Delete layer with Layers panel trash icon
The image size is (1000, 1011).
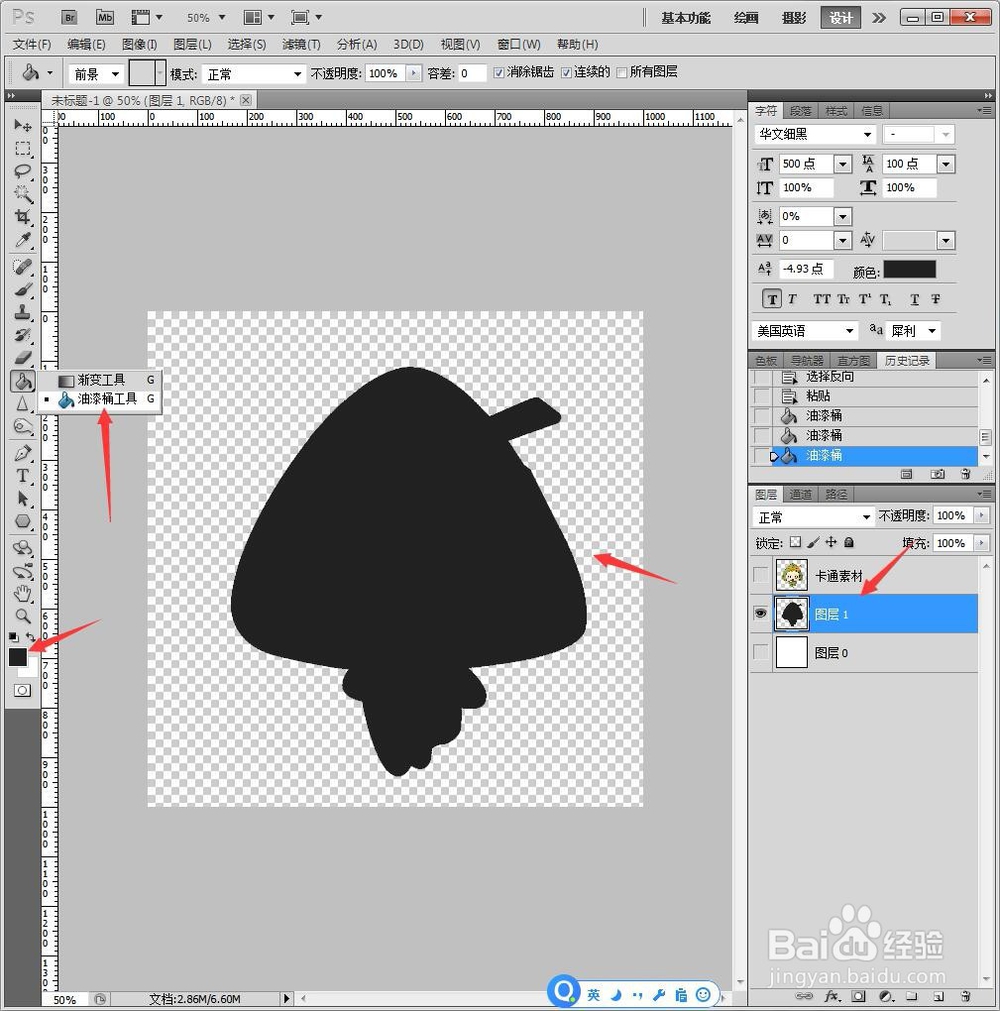click(x=965, y=996)
